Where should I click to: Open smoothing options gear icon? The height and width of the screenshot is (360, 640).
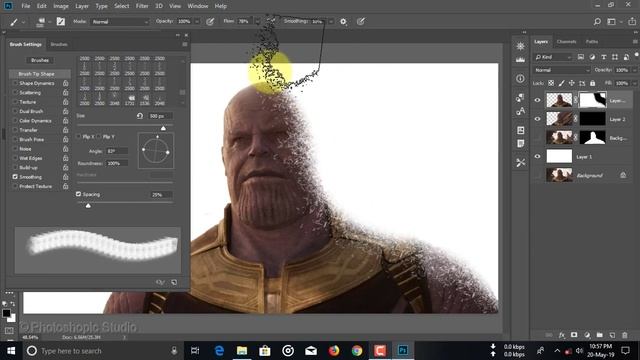coord(343,22)
